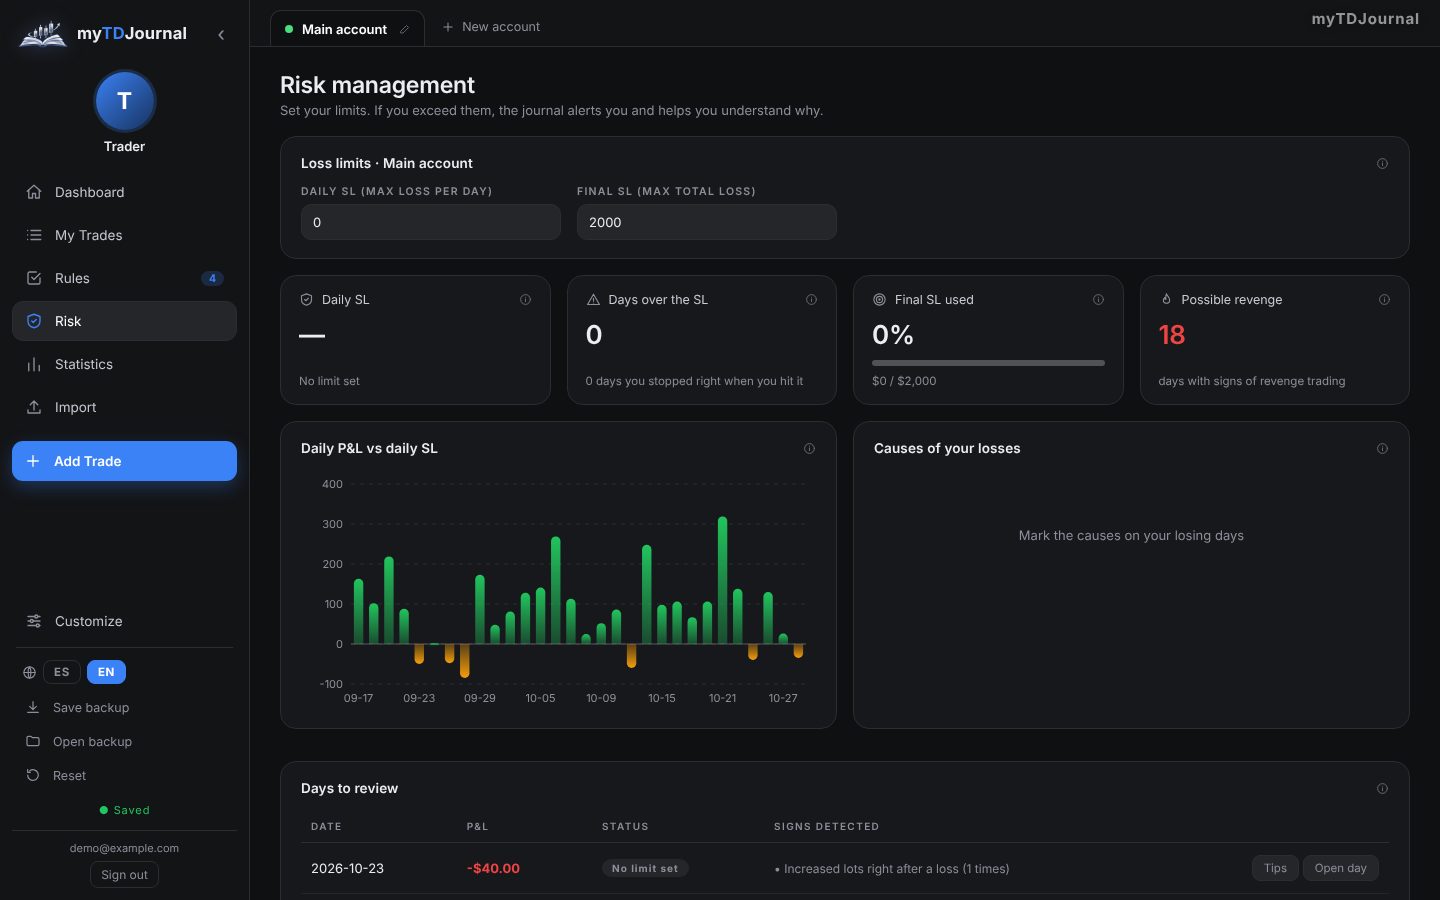Select the Main account tab
This screenshot has height=900, width=1440.
point(347,29)
